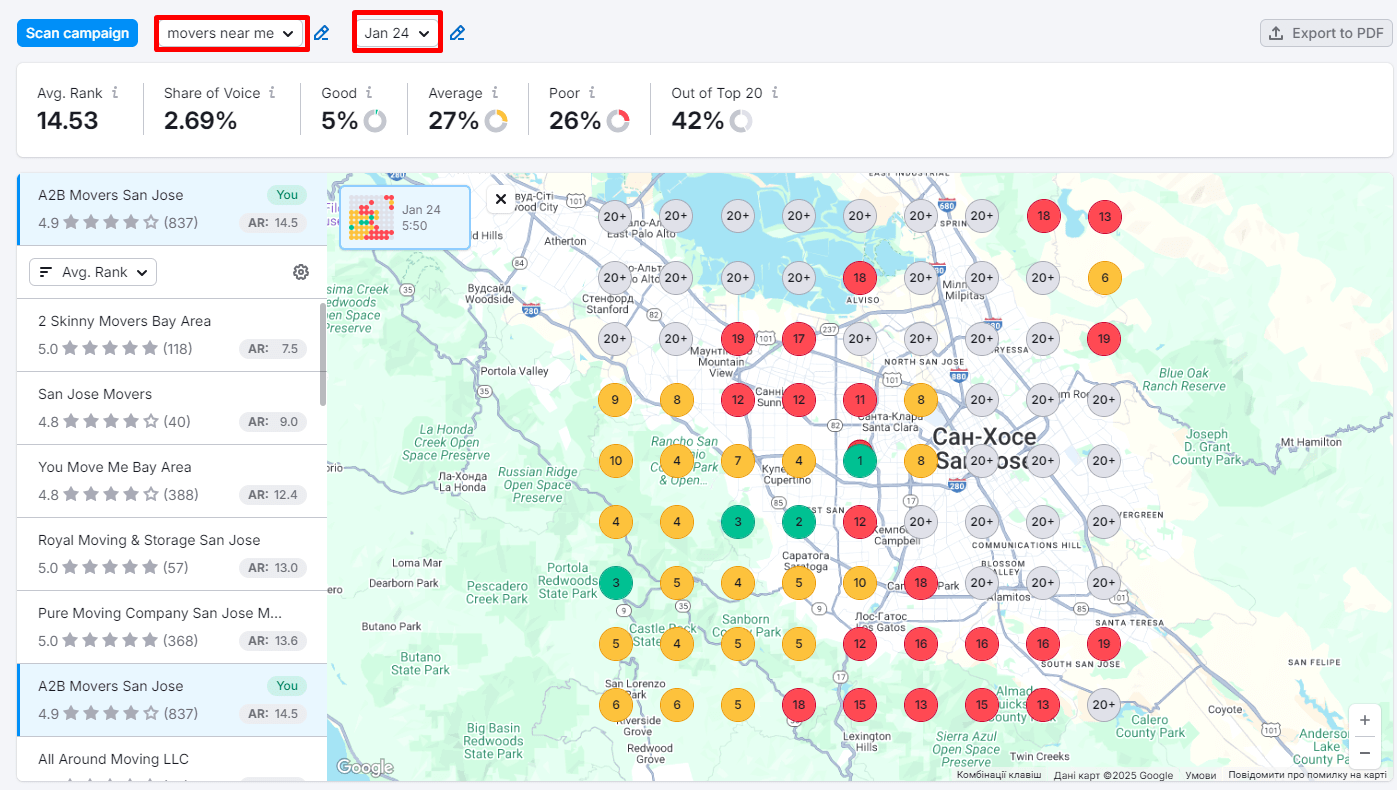The width and height of the screenshot is (1397, 790).
Task: Click the green rank 1 map pin
Action: click(859, 462)
